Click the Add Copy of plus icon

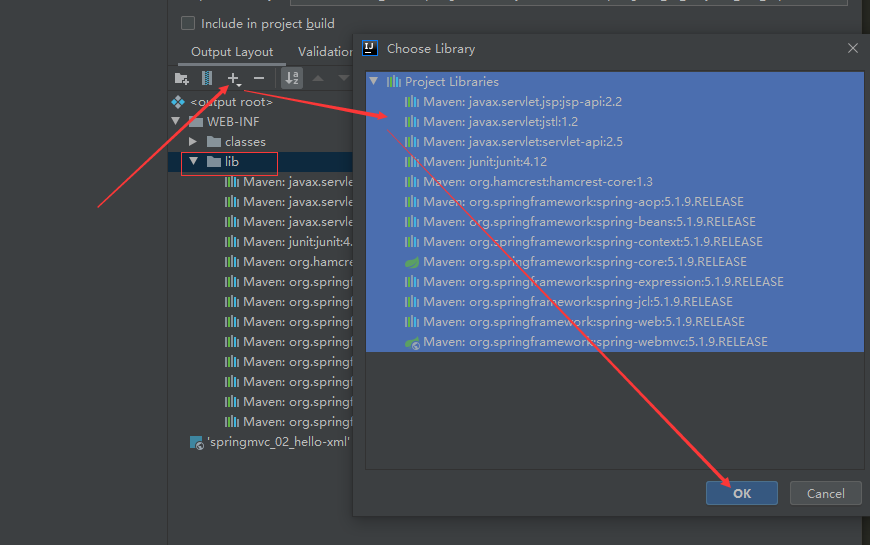pos(234,78)
